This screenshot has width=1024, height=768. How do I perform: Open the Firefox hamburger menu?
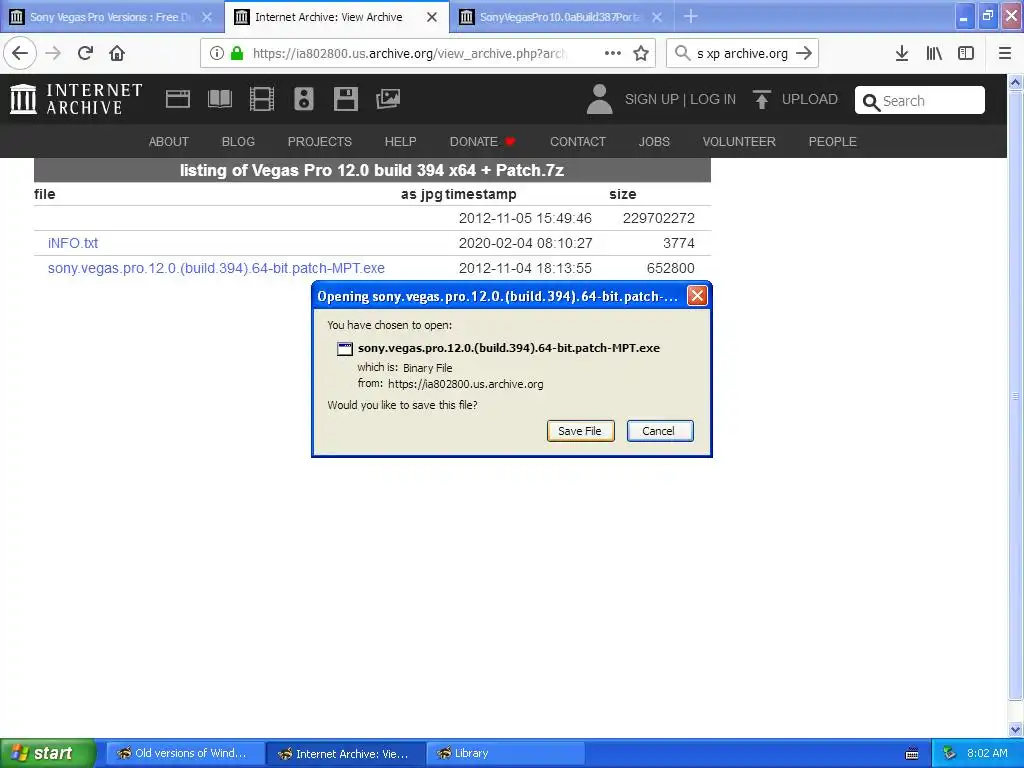[1005, 54]
